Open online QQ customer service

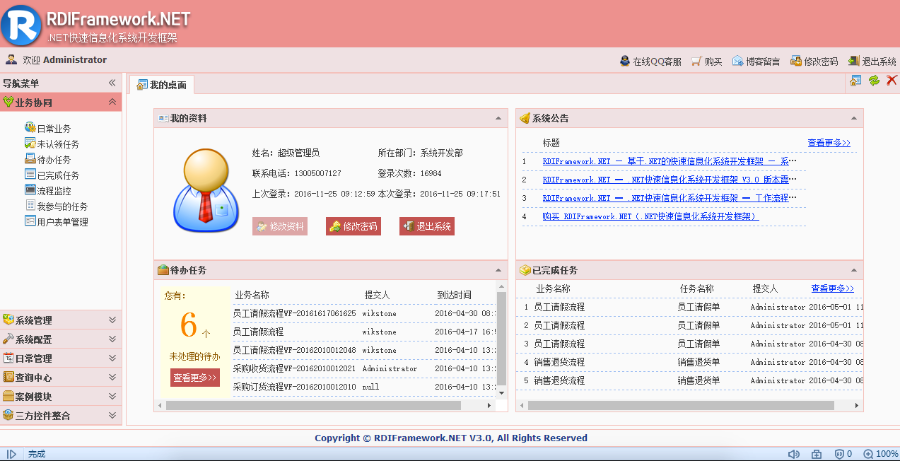(x=650, y=61)
